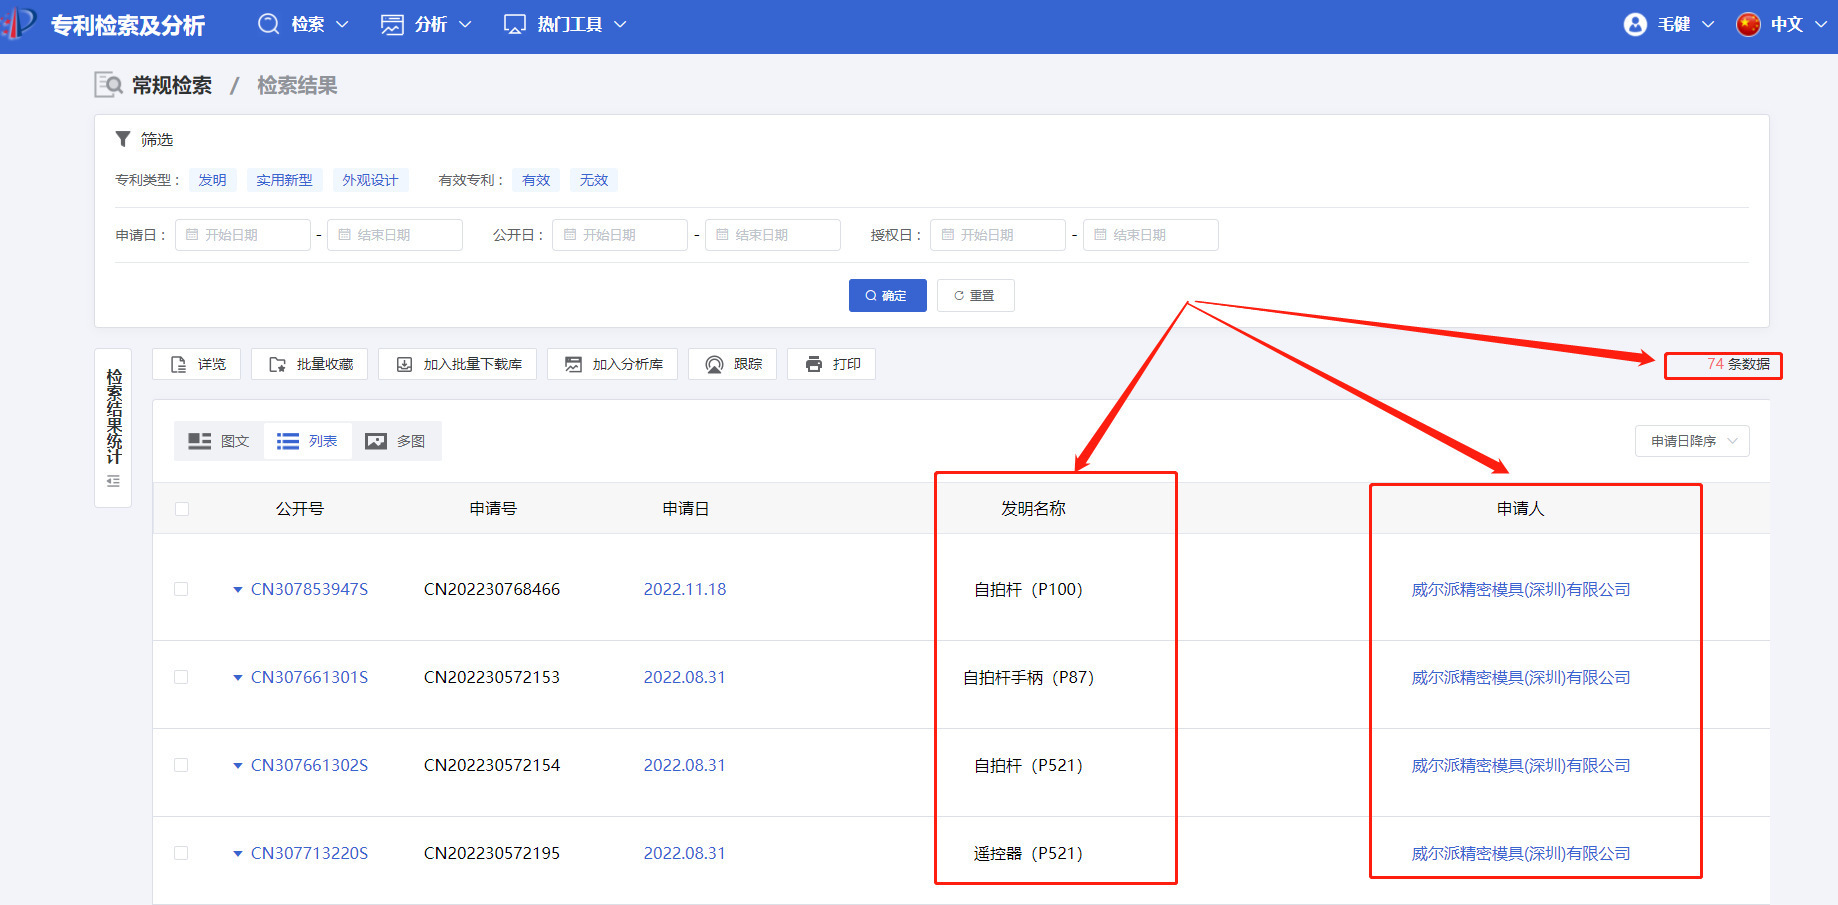Click the 申请日 开始日期 input field

[243, 235]
